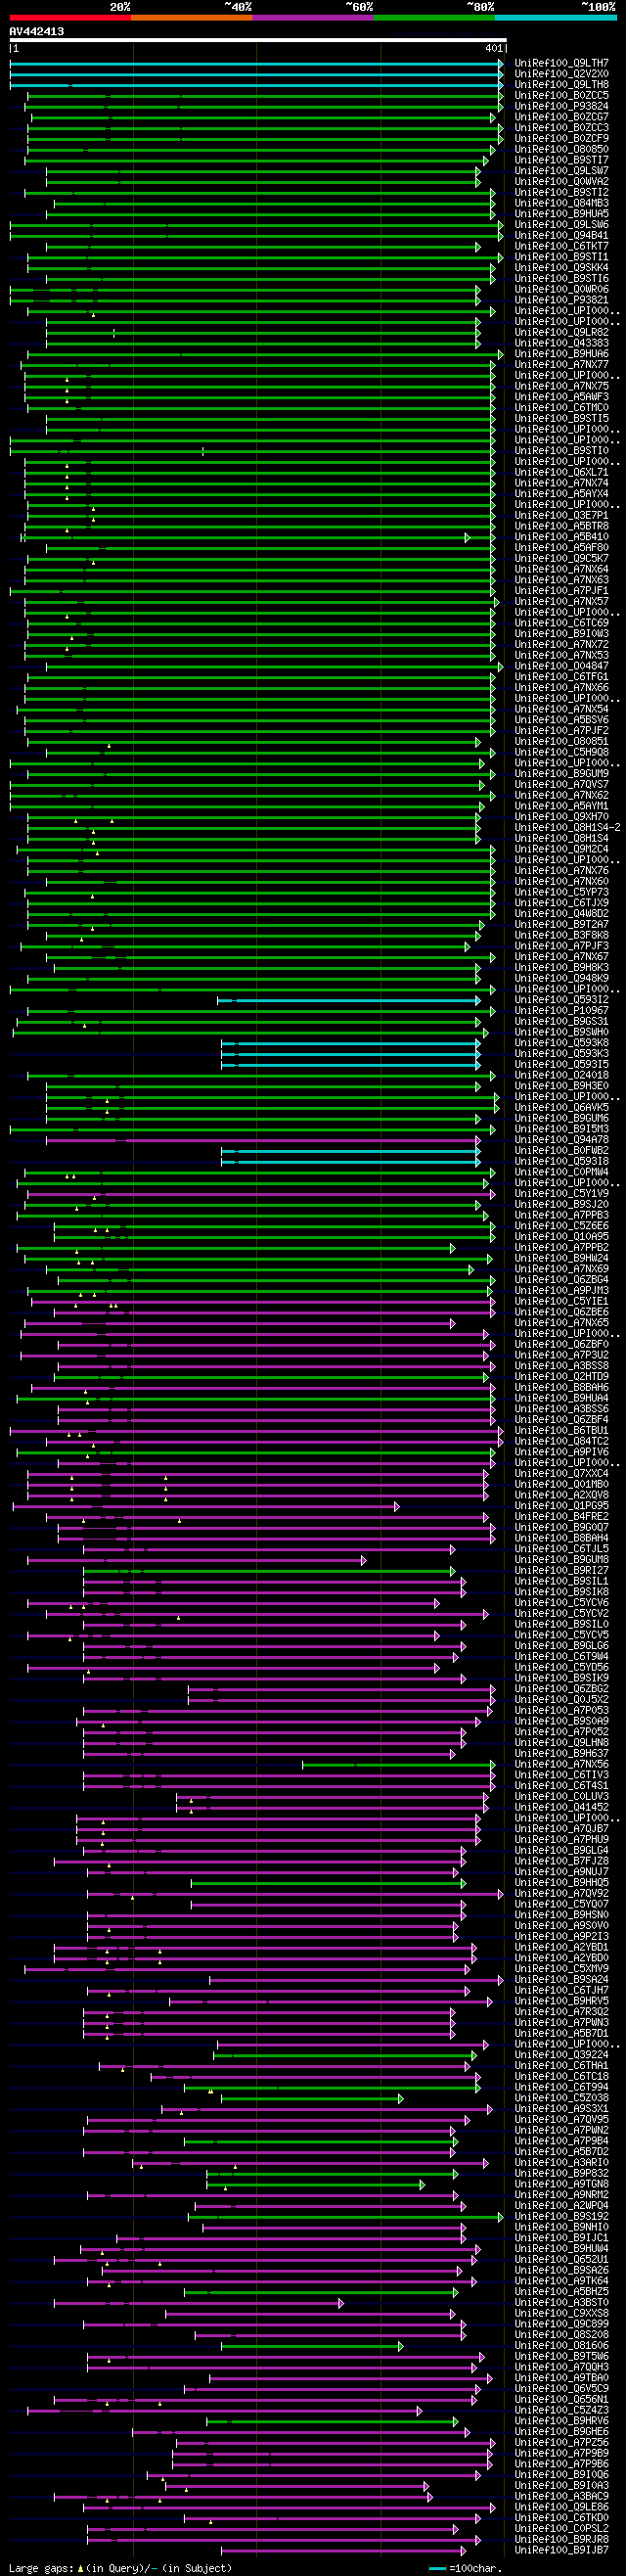Click UniRef100_A3BSS8 label

561,1366
